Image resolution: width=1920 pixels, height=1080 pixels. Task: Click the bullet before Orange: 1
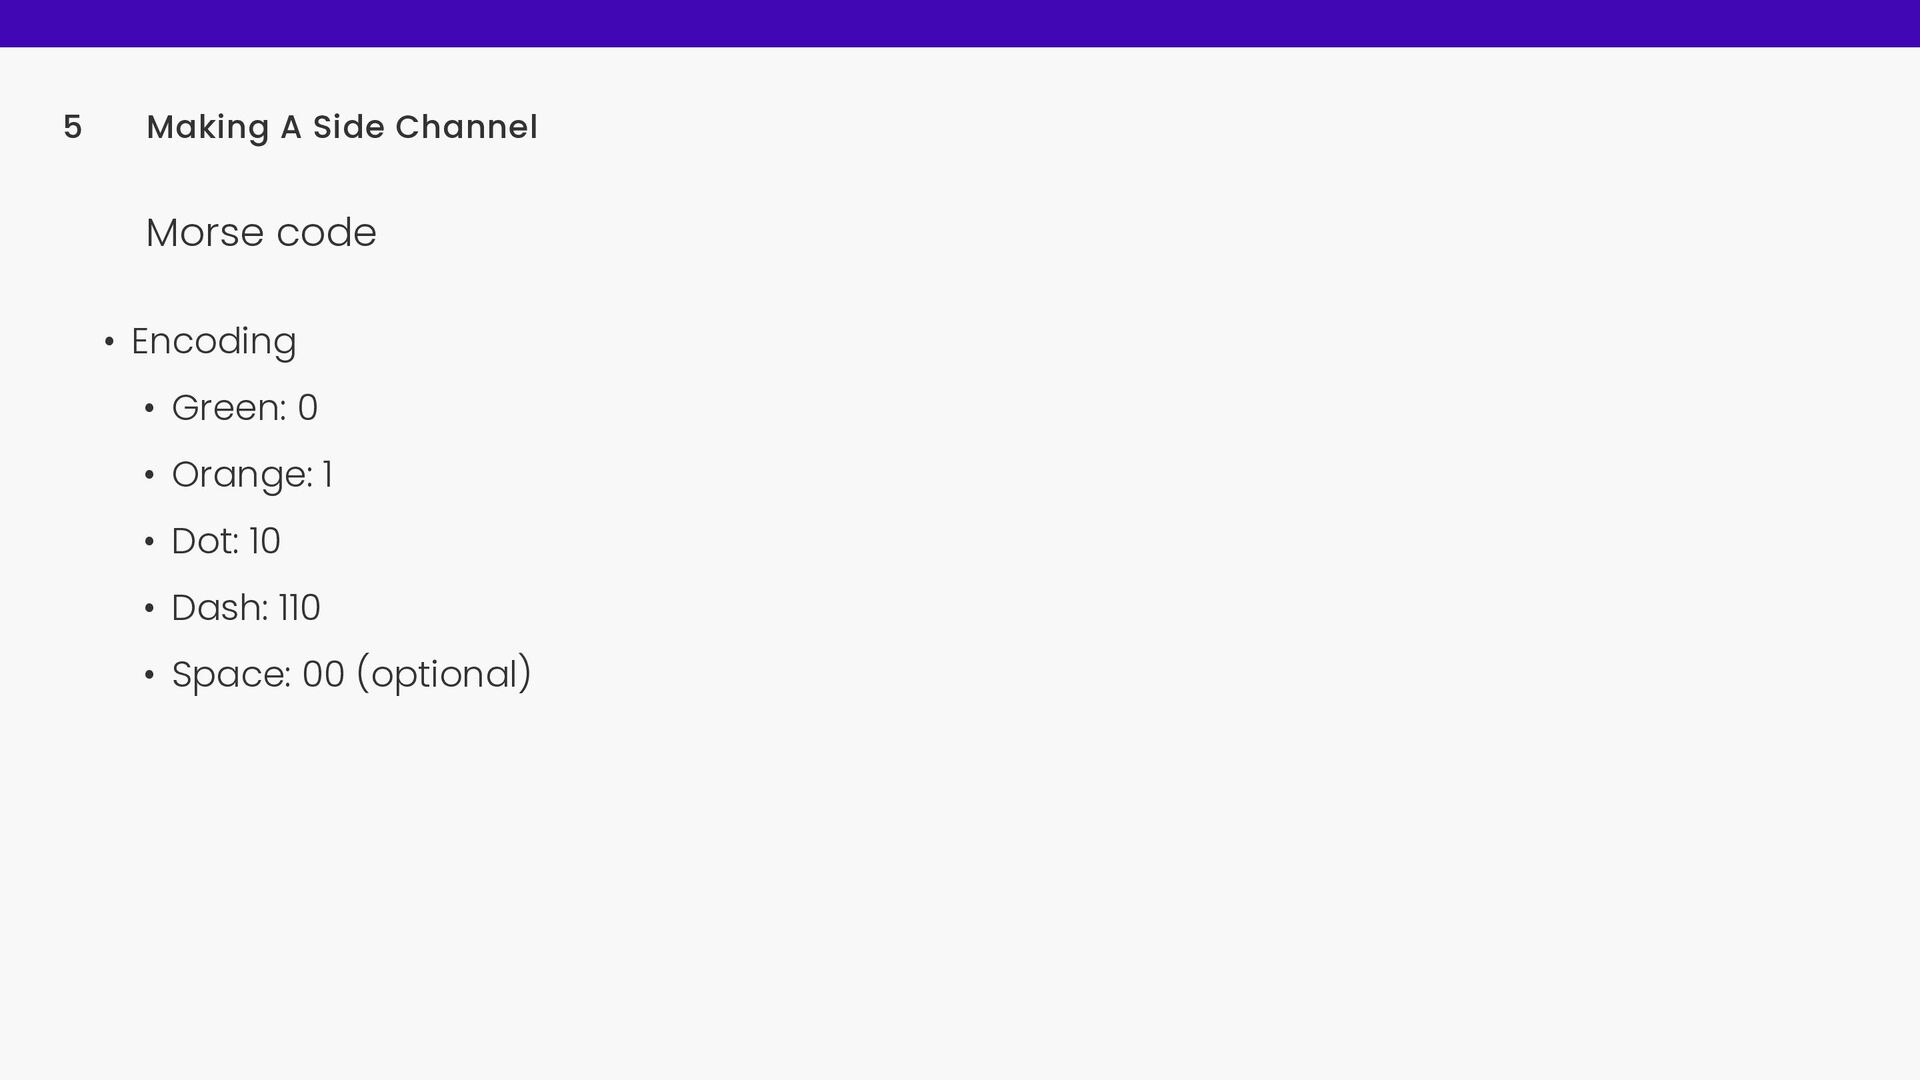pyautogui.click(x=149, y=476)
